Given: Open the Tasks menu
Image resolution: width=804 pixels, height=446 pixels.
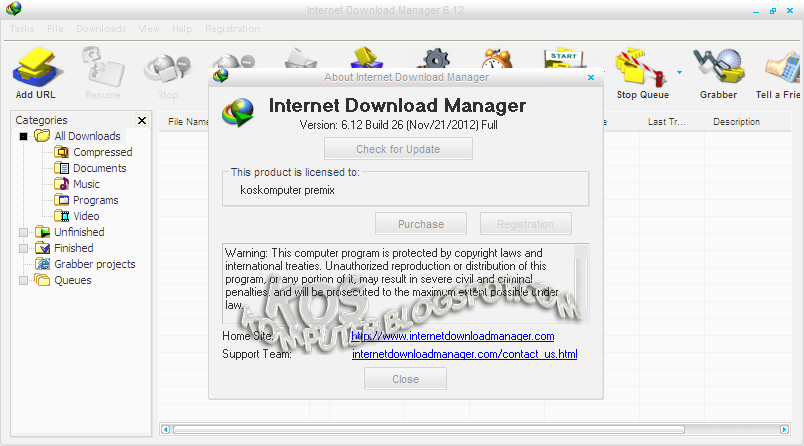Looking at the screenshot, I should pyautogui.click(x=22, y=29).
